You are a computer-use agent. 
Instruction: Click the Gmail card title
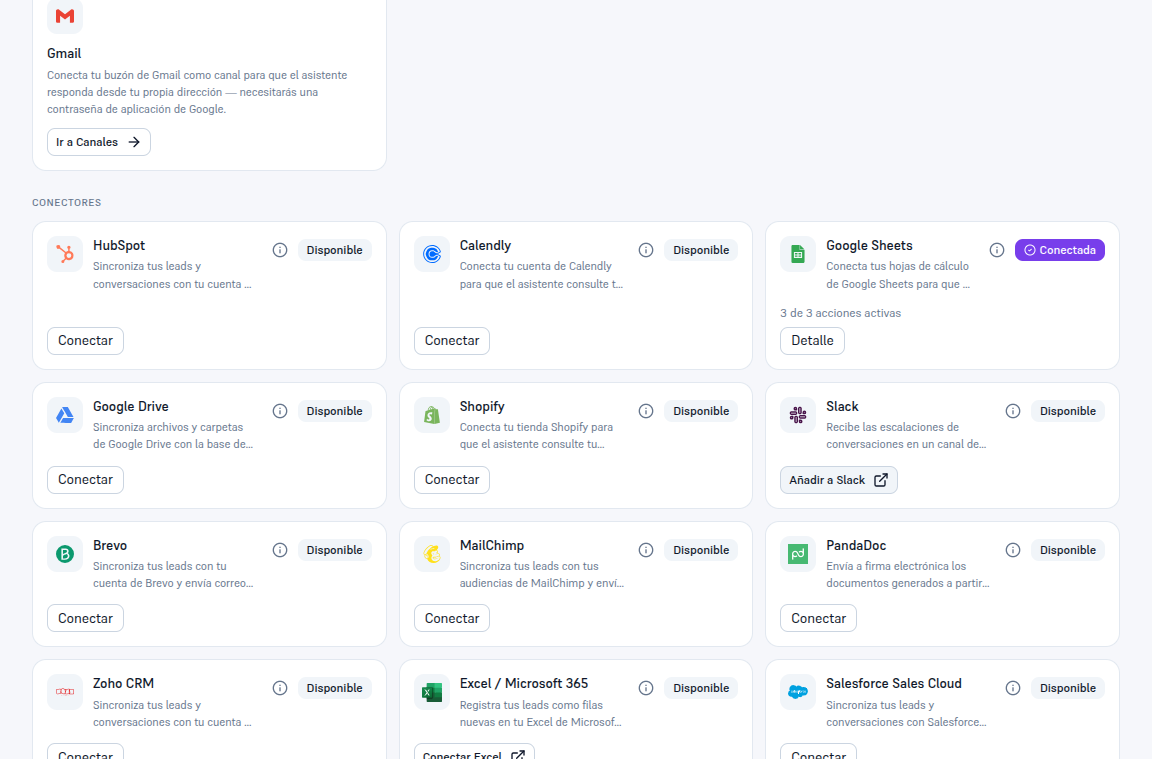(64, 54)
